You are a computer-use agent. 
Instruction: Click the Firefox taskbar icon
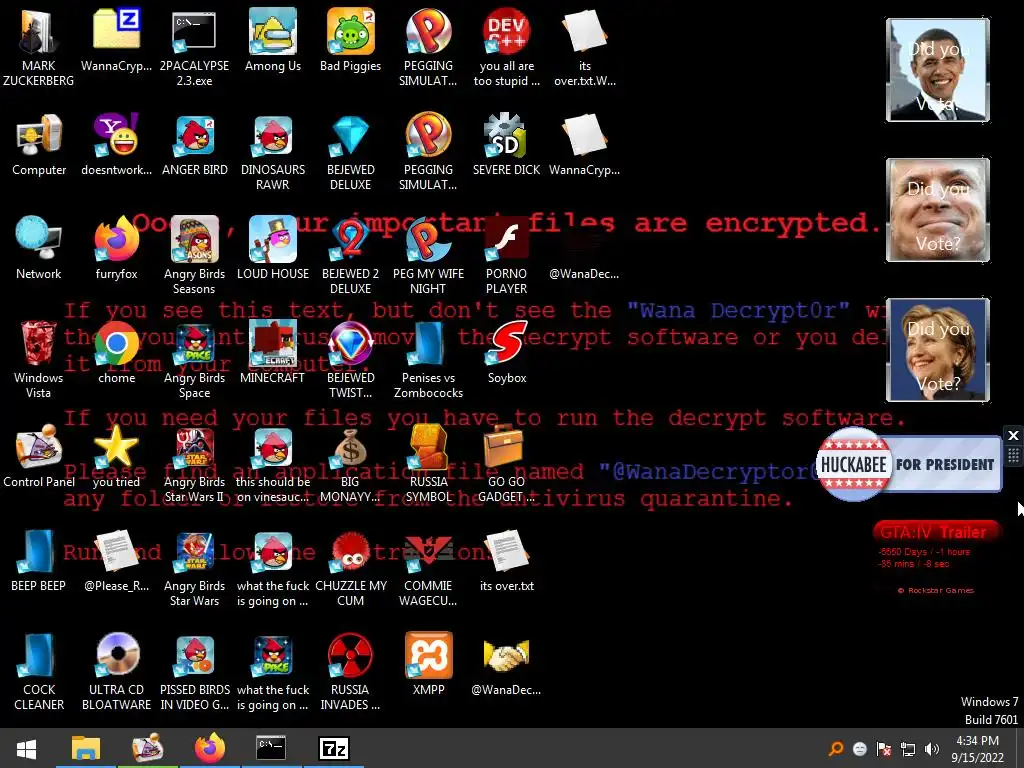210,748
